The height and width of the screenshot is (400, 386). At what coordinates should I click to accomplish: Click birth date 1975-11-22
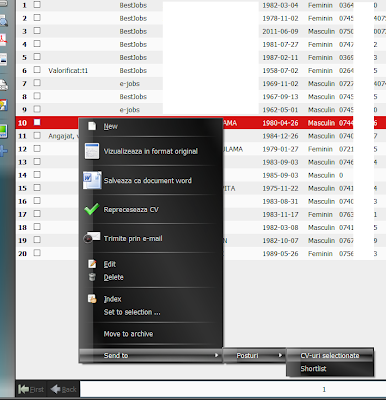tap(280, 188)
